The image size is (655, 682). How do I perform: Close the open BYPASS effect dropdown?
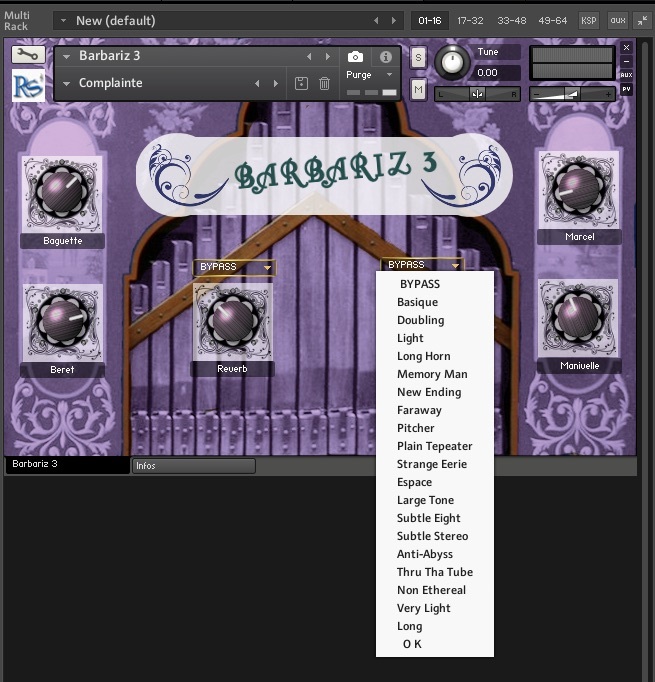click(x=421, y=264)
